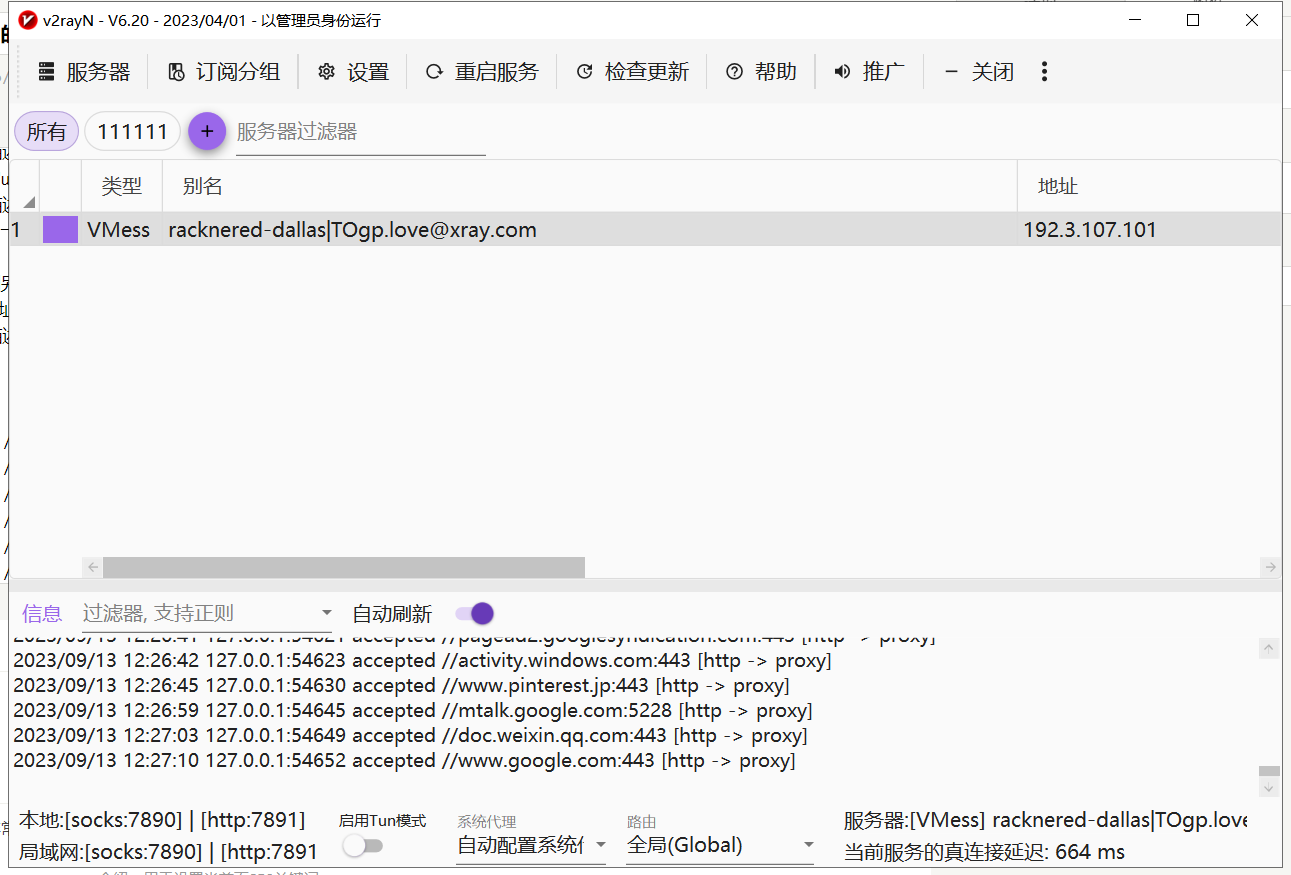
Task: Click the log vertical scrollbar thumb
Action: click(x=1269, y=771)
